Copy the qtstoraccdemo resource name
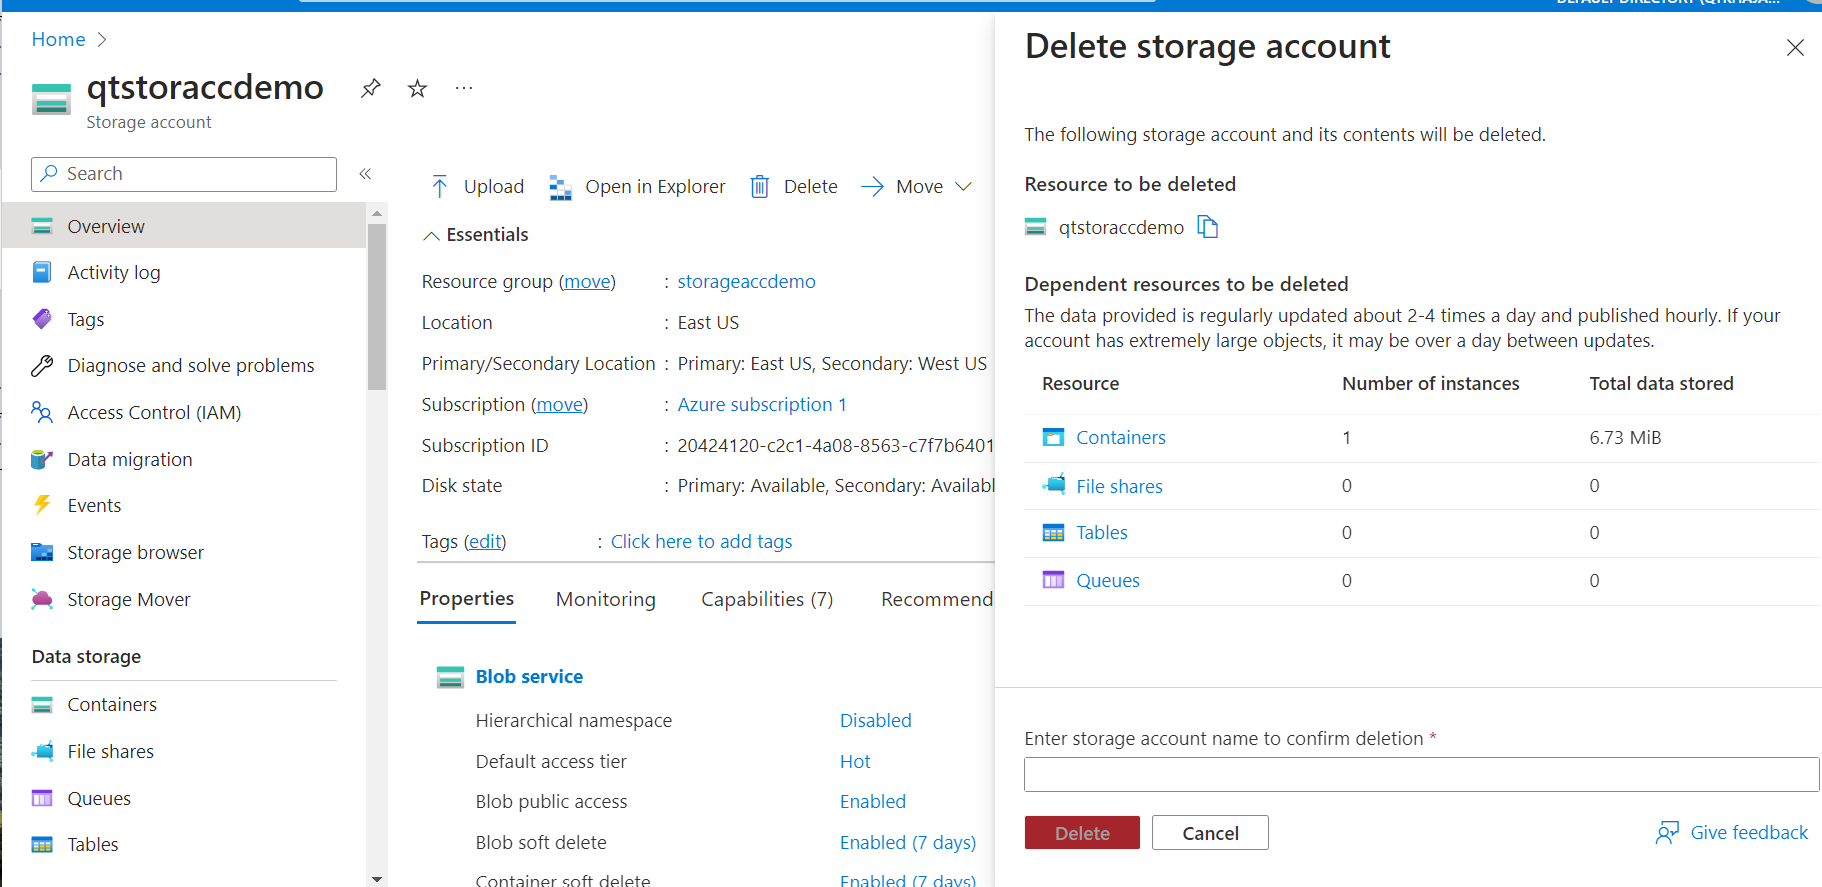This screenshot has height=887, width=1822. [1208, 227]
